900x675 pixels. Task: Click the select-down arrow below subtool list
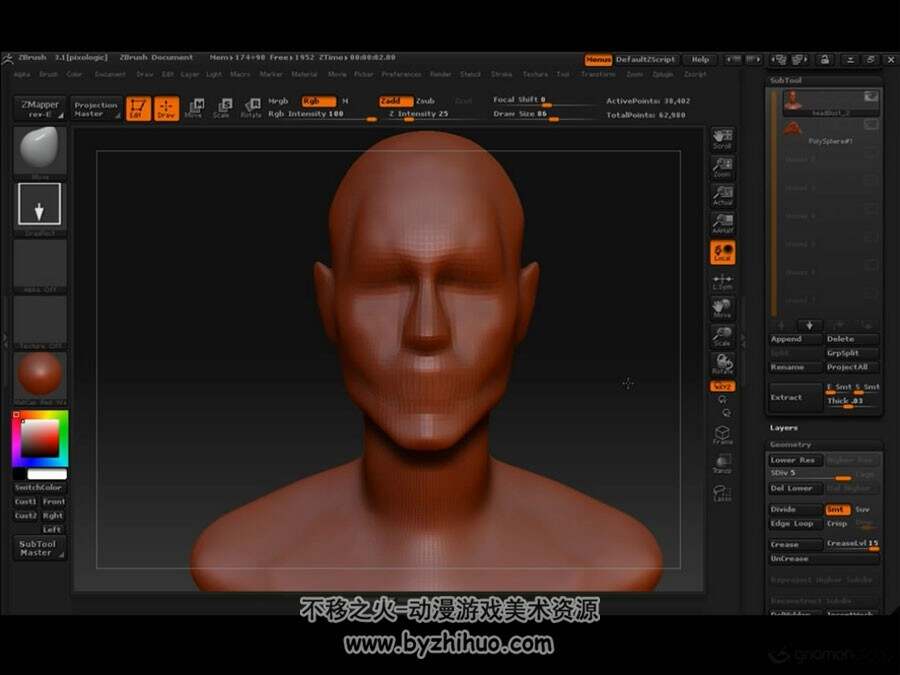click(809, 325)
